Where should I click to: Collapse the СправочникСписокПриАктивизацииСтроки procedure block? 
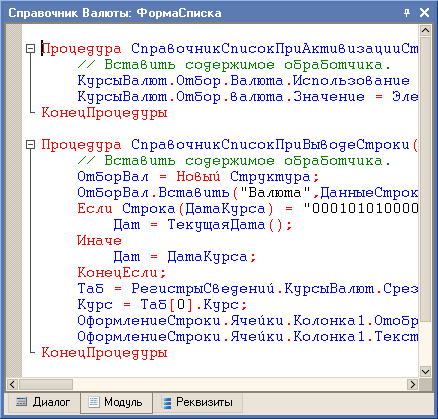31,49
